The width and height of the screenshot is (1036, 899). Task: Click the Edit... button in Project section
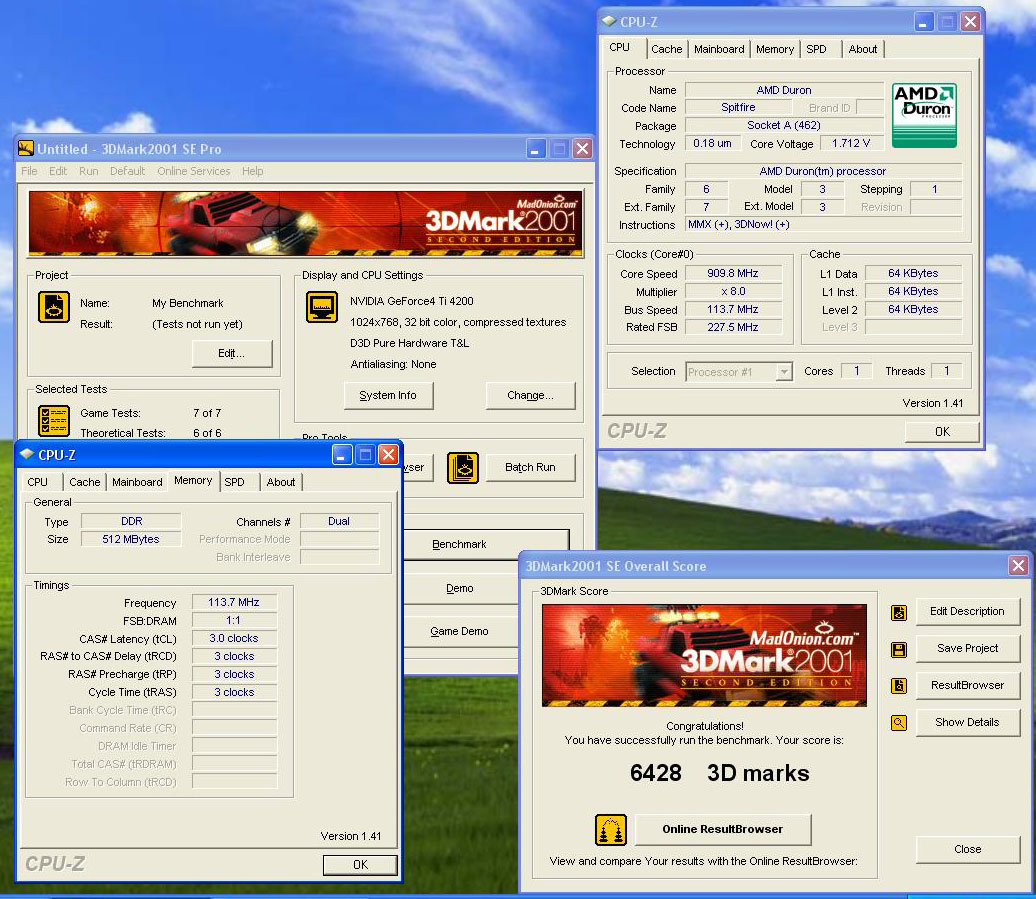pos(232,353)
